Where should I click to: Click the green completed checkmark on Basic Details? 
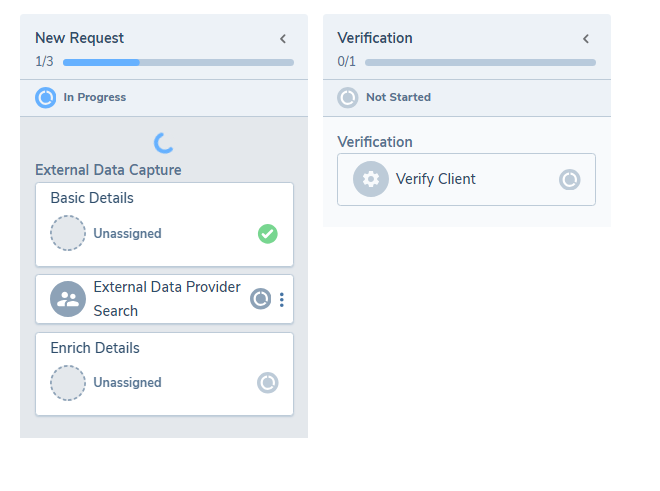coord(267,234)
